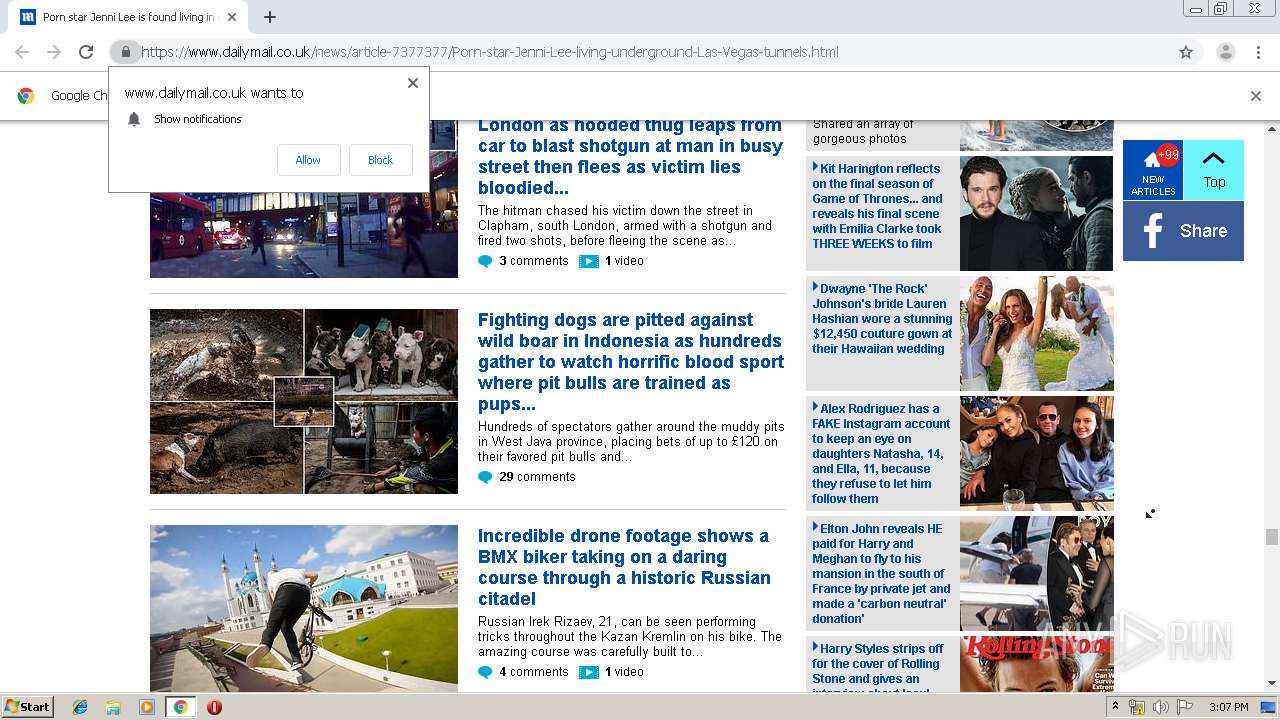Viewport: 1280px width, 720px height.
Task: Bookmark page with the star icon
Action: [1186, 52]
